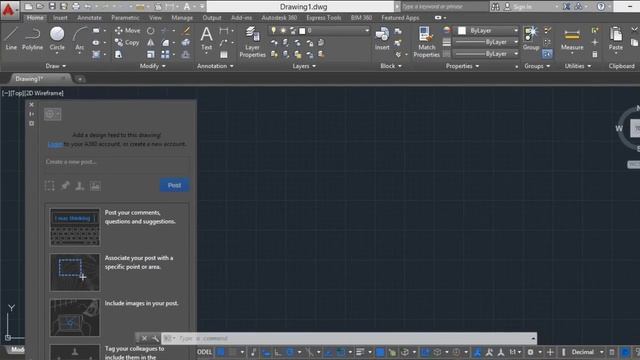The image size is (640, 360).
Task: Expand the Draw panel
Action: click(x=56, y=66)
